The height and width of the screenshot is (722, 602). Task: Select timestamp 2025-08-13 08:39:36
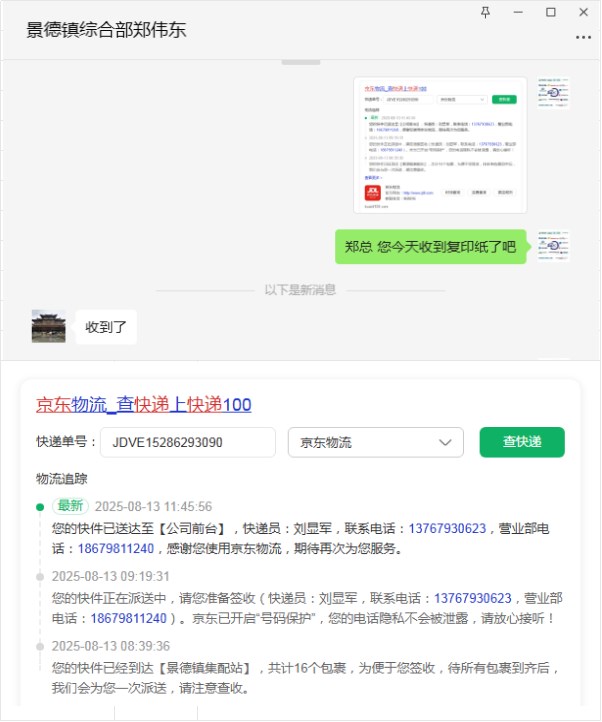(x=111, y=646)
